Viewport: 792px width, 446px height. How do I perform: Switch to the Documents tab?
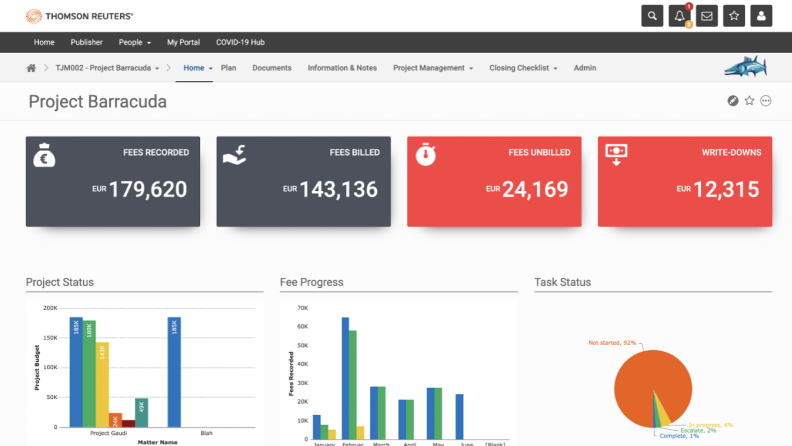click(272, 68)
